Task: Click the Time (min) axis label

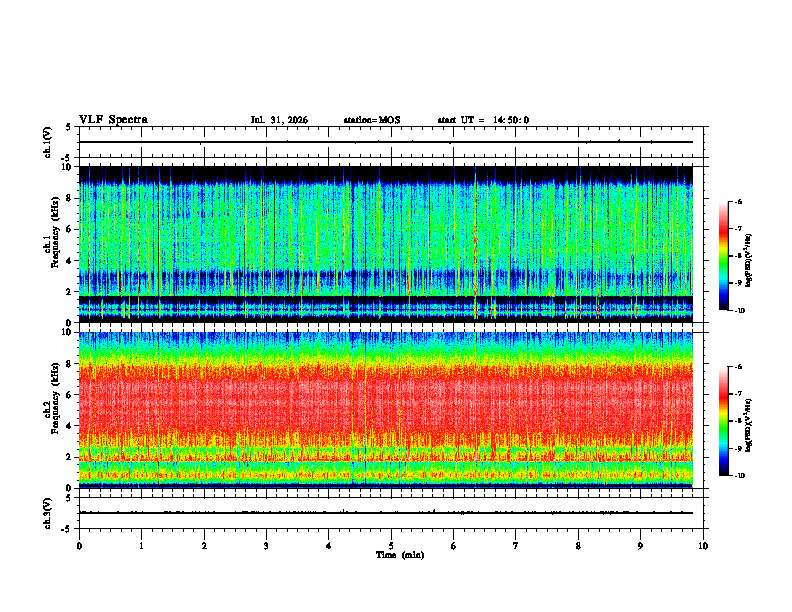Action: tap(400, 555)
